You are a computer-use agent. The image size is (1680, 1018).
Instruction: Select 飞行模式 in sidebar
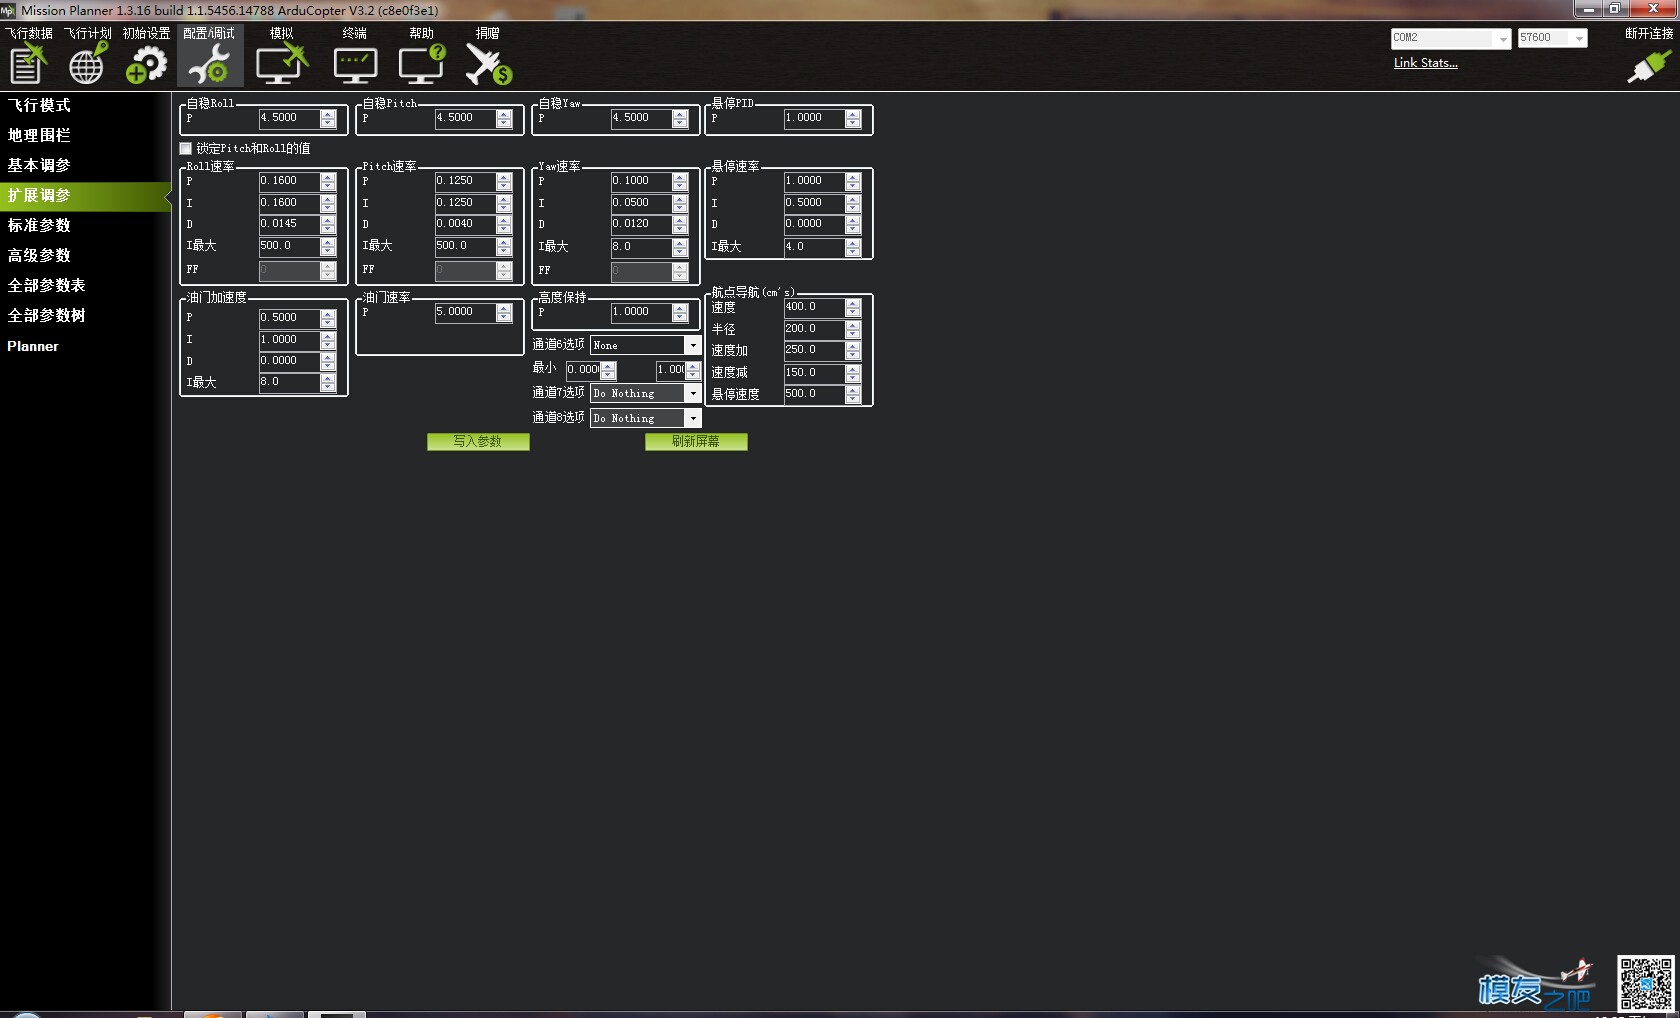(39, 105)
